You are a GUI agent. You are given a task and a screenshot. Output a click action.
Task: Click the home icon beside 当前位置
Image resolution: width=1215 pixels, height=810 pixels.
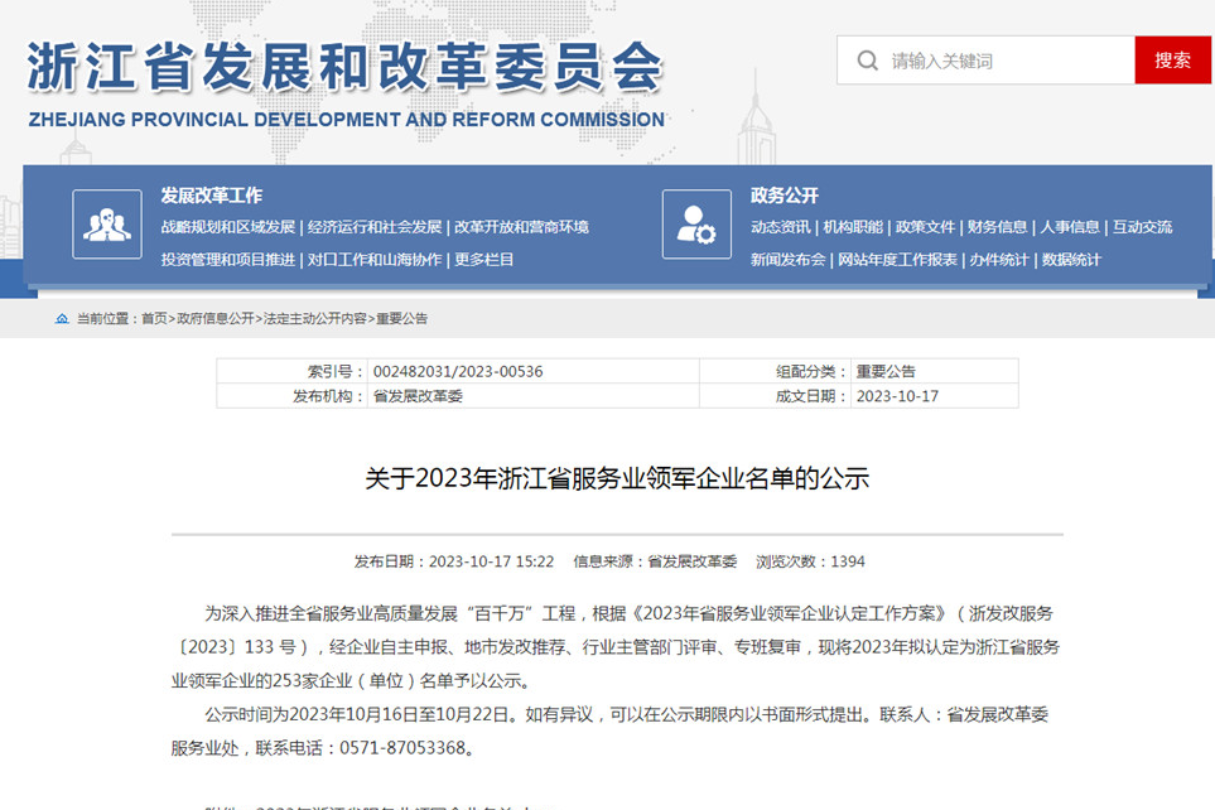pos(62,319)
